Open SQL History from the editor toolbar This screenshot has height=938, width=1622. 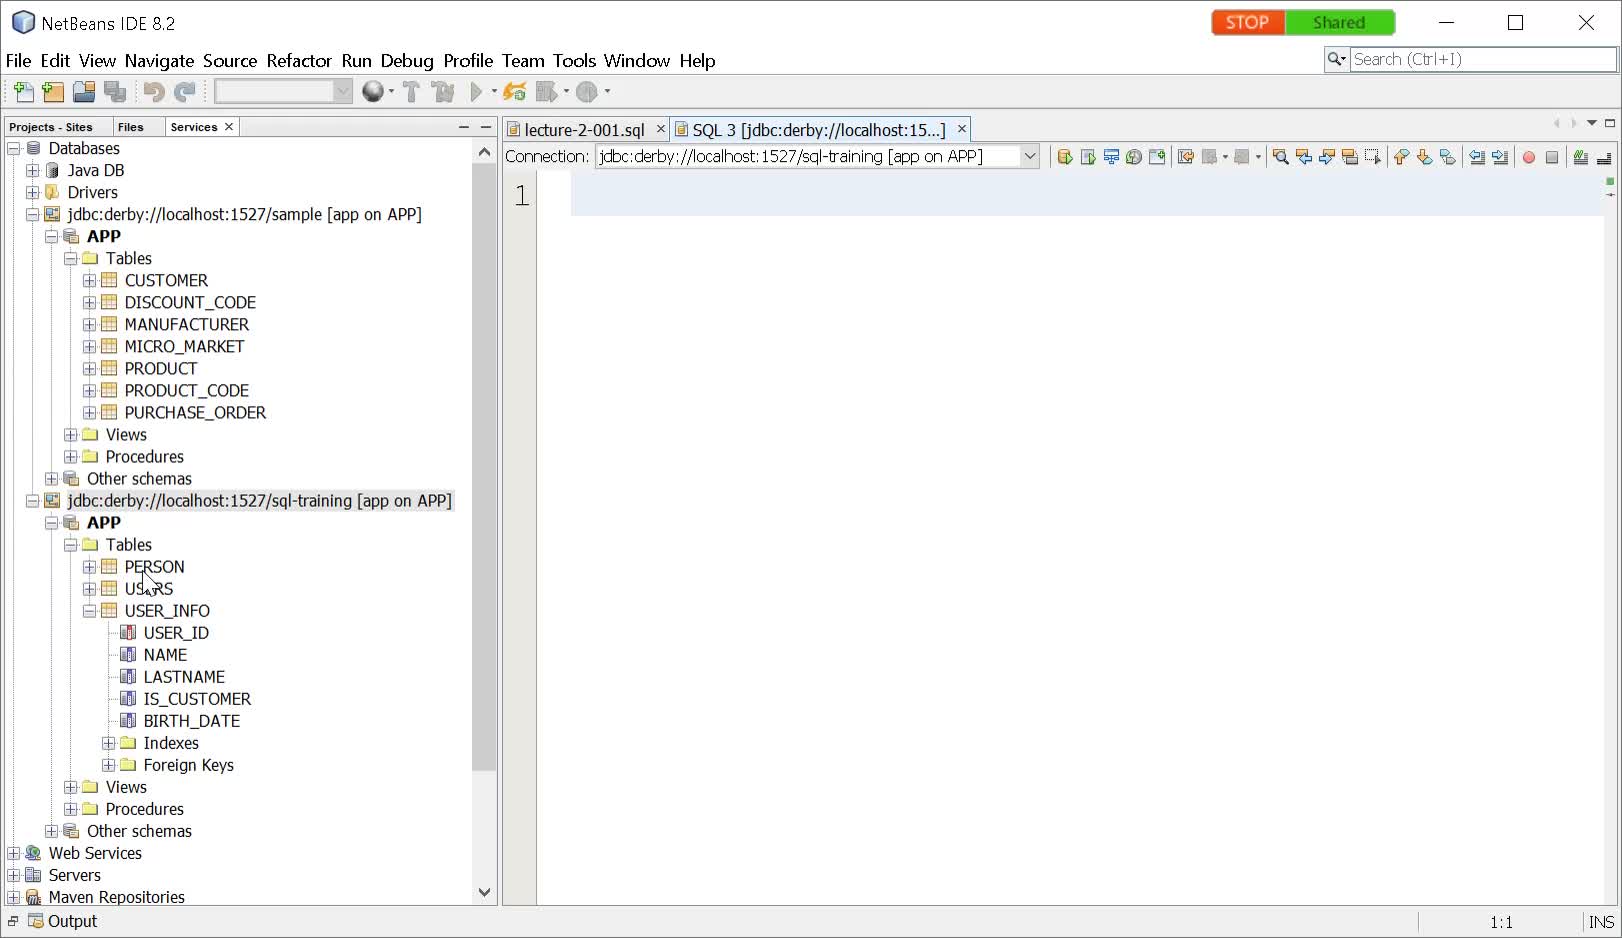(x=1134, y=157)
